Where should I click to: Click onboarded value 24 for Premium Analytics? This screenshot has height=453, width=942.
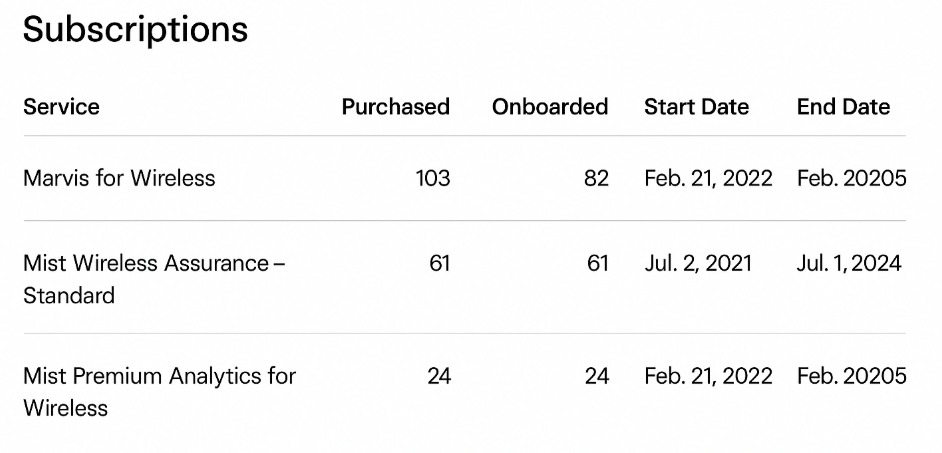[x=596, y=377]
